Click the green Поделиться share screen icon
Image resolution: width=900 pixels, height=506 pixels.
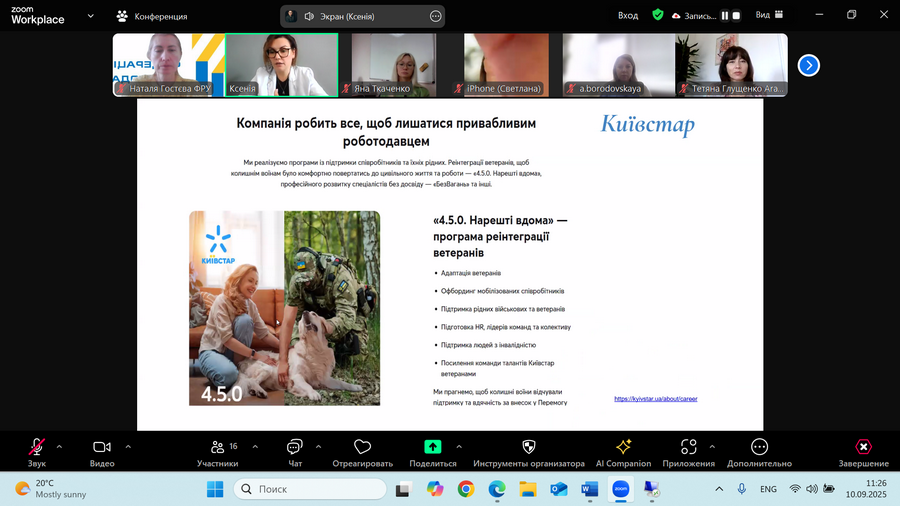point(433,448)
